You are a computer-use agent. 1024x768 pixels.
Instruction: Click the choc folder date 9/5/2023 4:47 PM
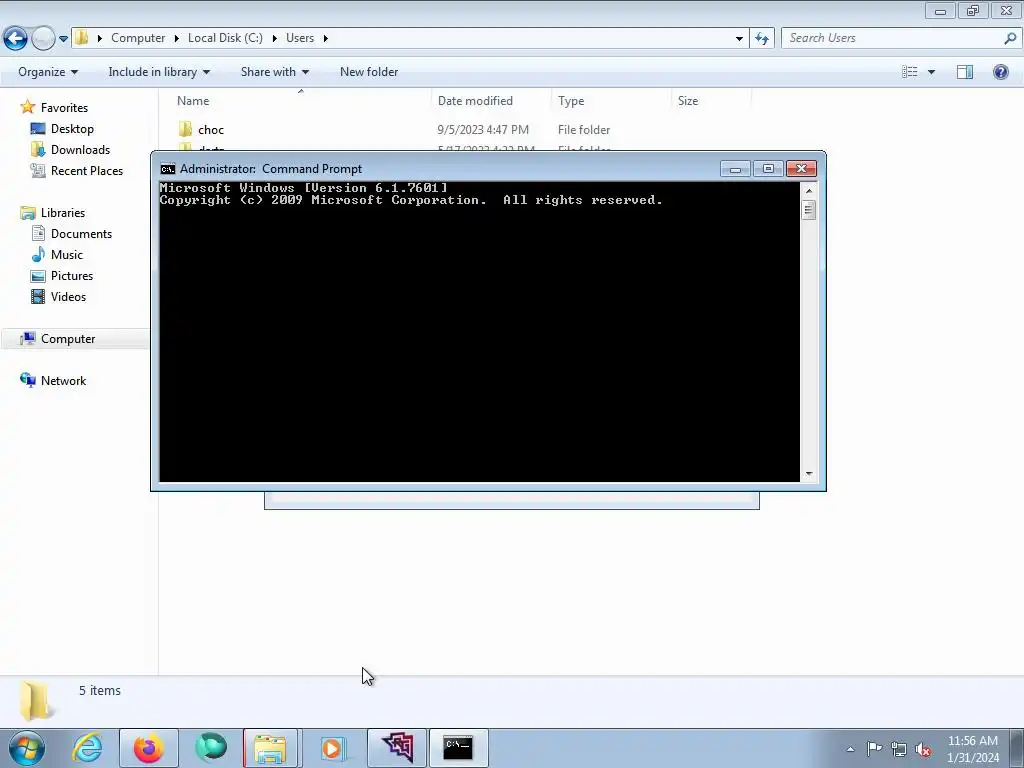(x=483, y=129)
